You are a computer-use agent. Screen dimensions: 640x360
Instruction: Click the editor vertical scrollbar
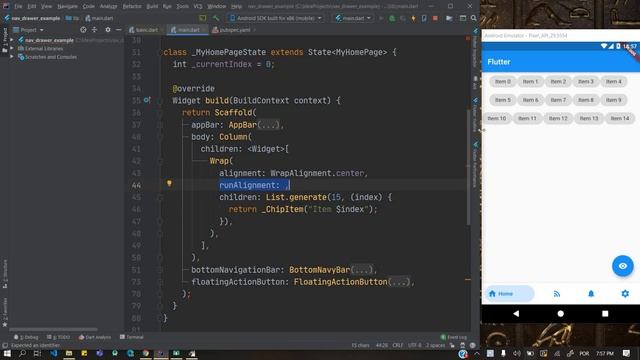pyautogui.click(x=468, y=167)
